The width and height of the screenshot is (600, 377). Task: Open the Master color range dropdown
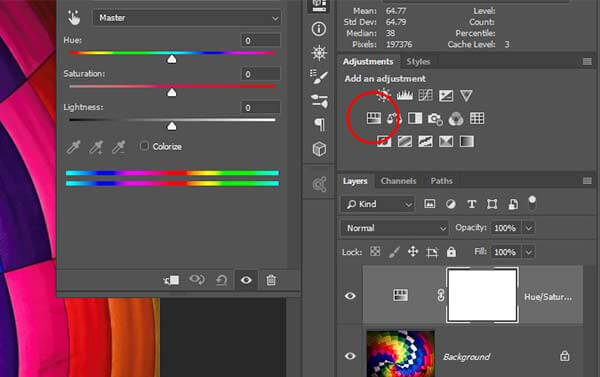(x=187, y=18)
